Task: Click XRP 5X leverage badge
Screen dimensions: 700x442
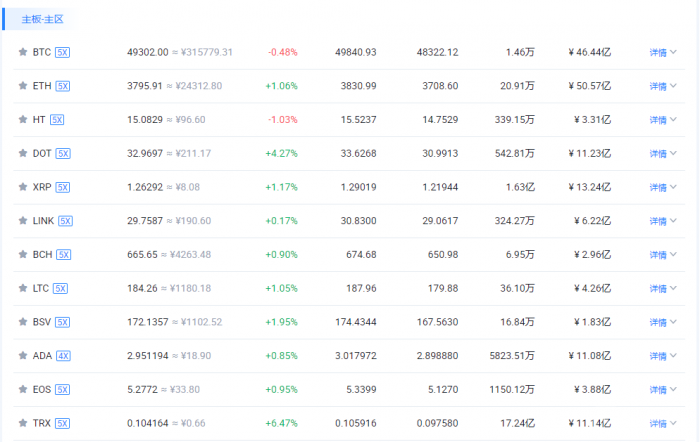Action: pyautogui.click(x=63, y=188)
